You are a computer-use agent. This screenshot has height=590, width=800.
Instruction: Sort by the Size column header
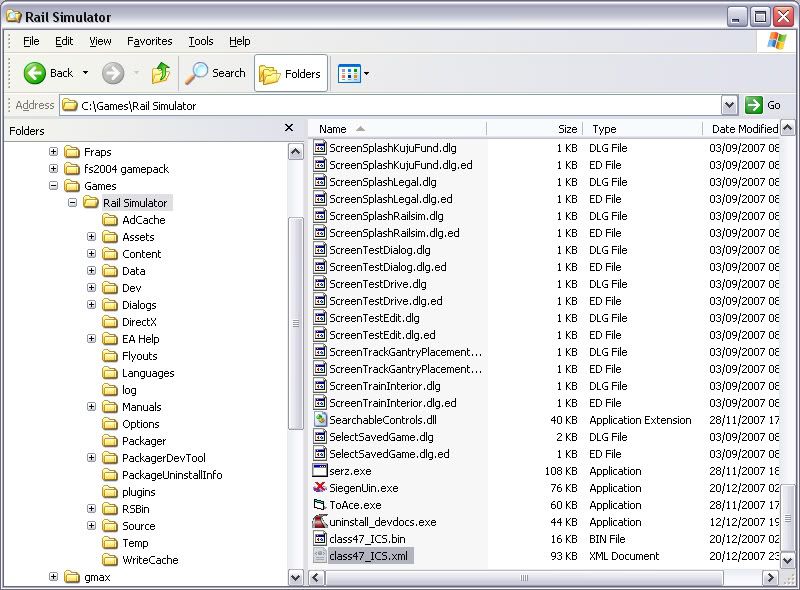coord(534,129)
